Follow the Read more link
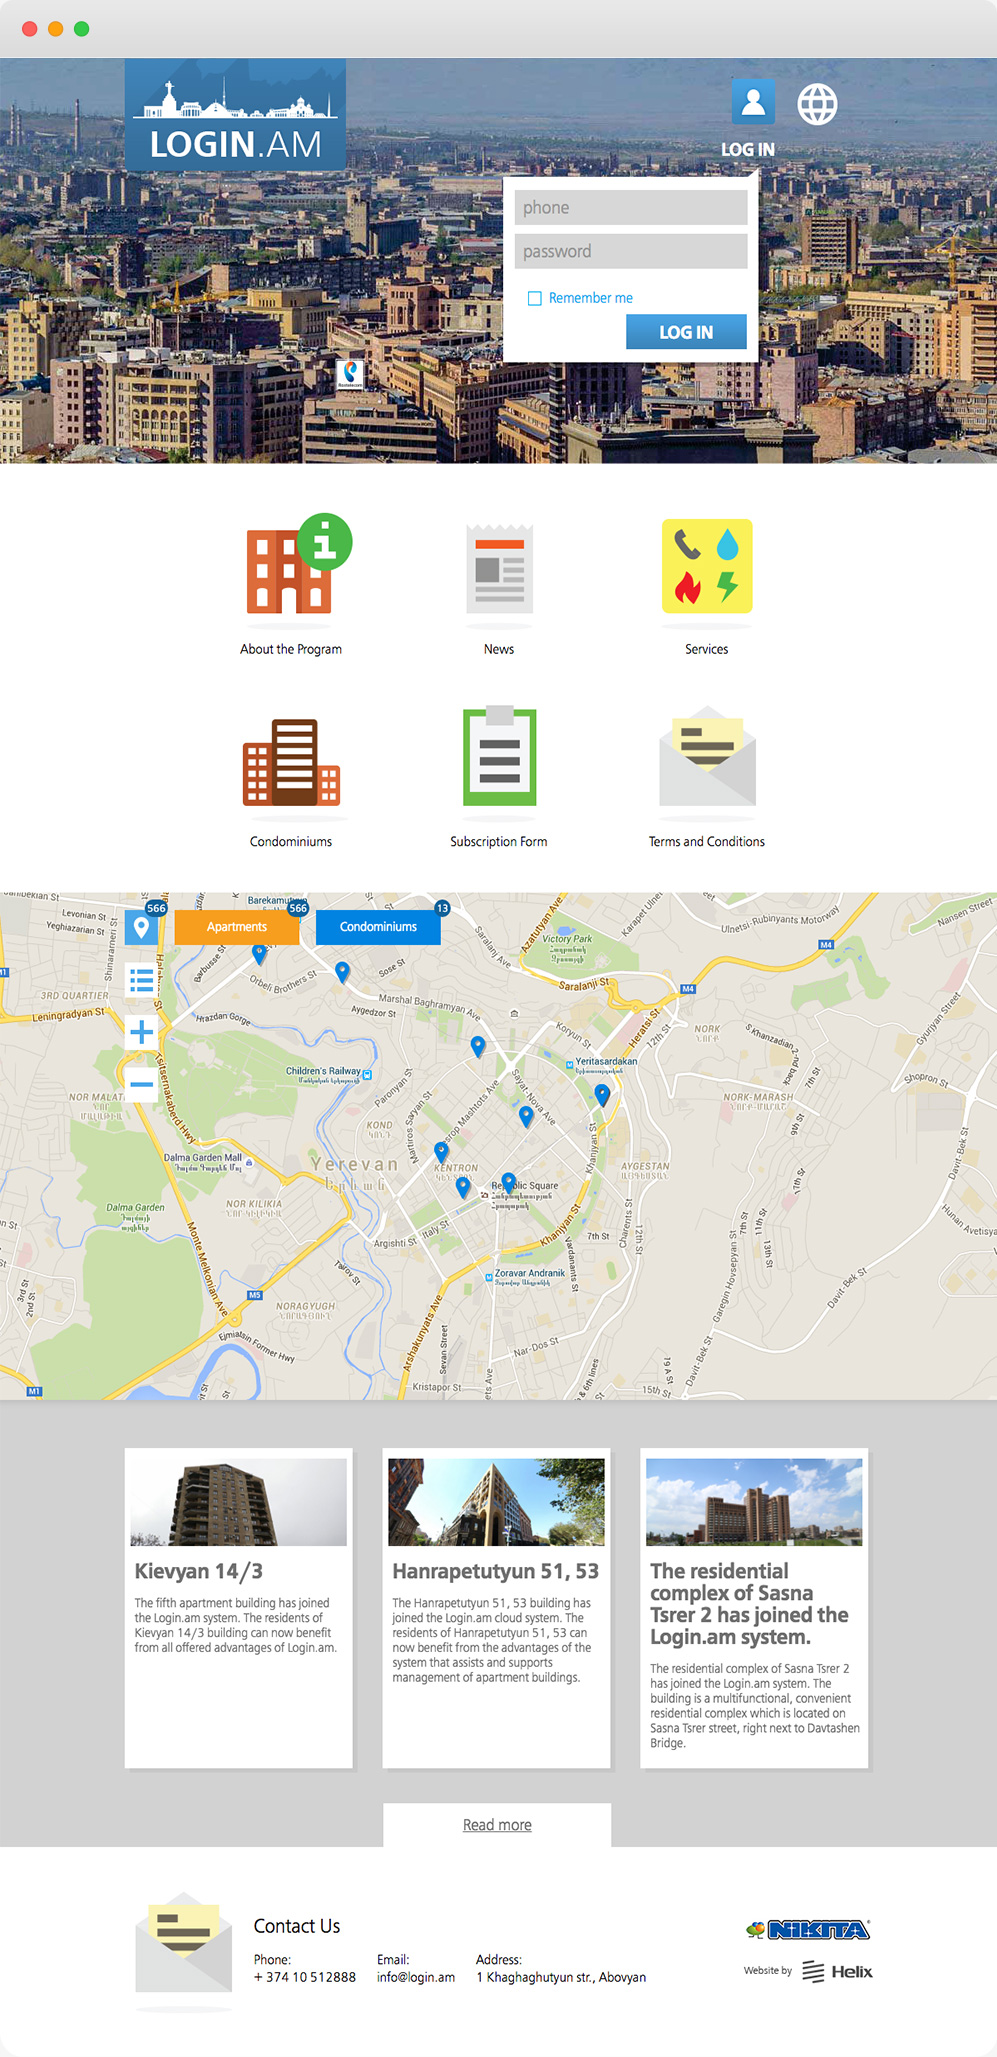This screenshot has height=2057, width=997. (x=497, y=1825)
